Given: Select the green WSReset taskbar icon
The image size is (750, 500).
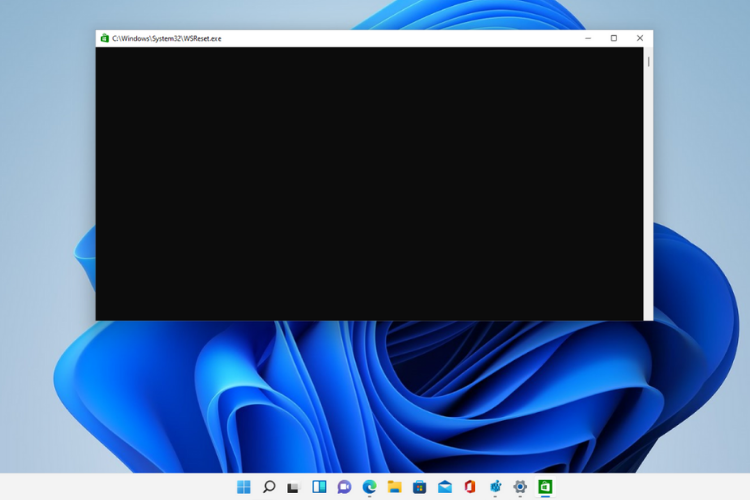Looking at the screenshot, I should coord(545,487).
